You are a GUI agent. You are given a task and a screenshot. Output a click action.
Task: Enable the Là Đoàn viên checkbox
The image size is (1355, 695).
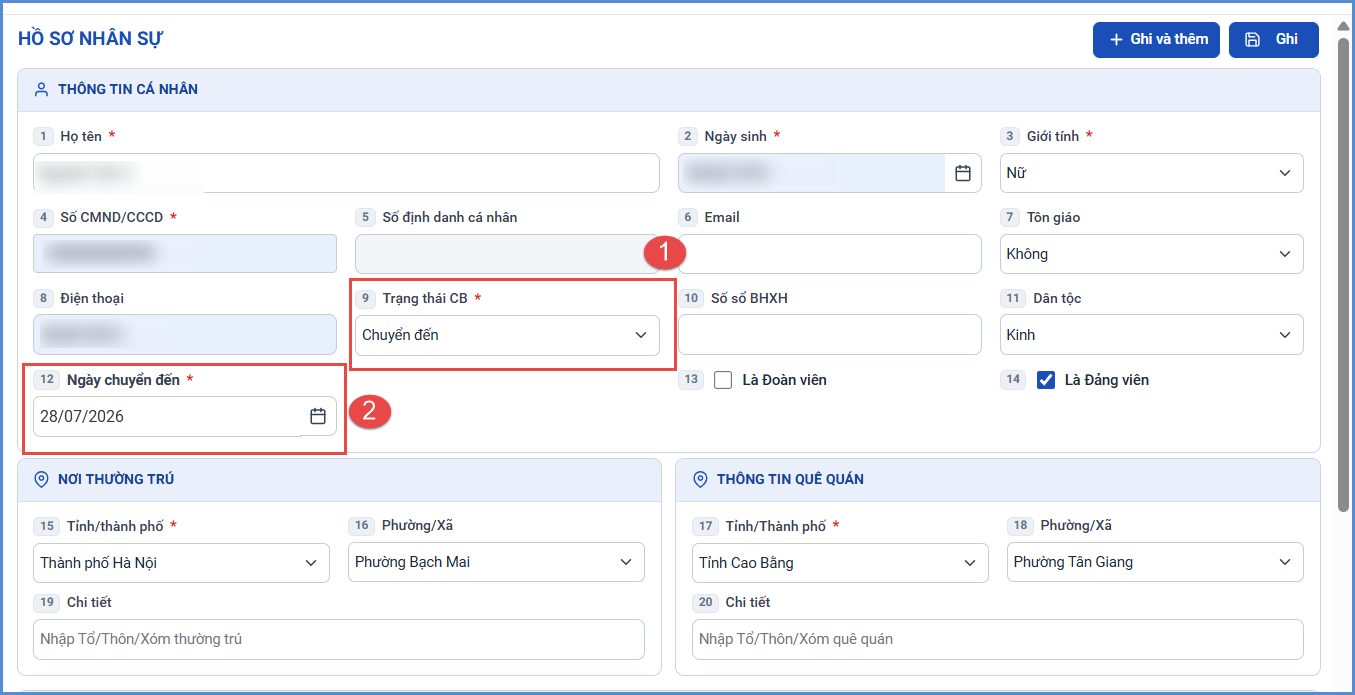pyautogui.click(x=723, y=380)
